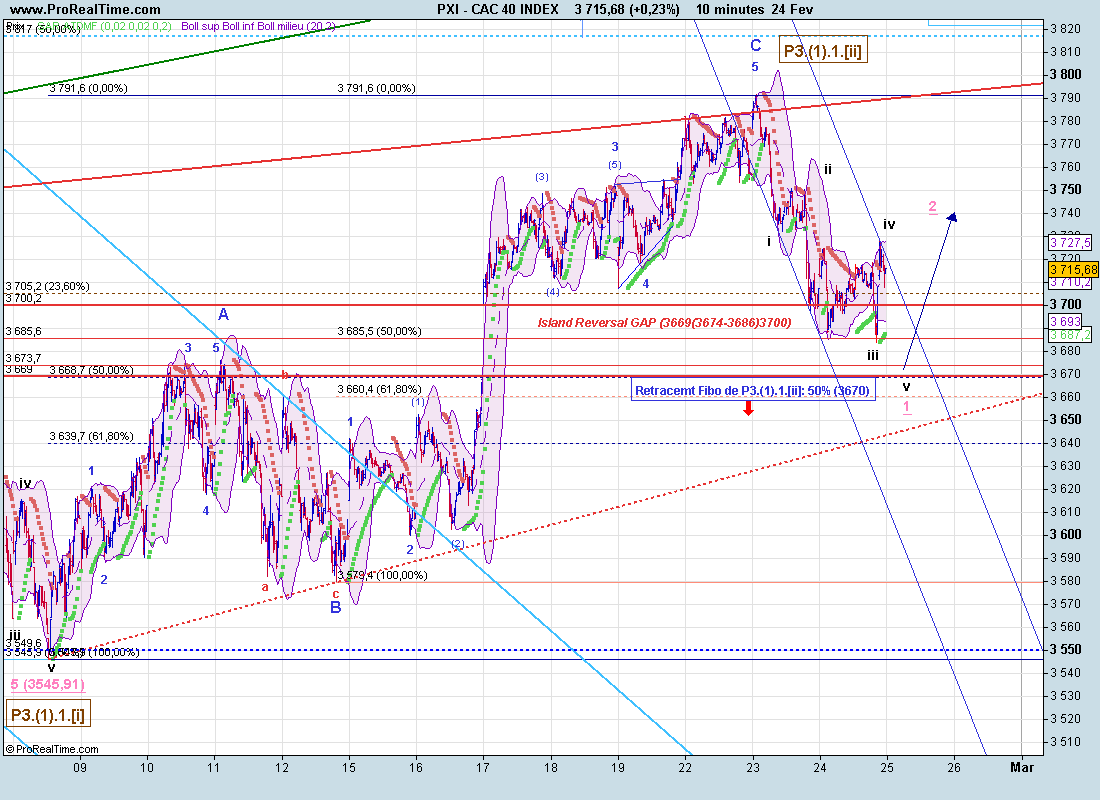The width and height of the screenshot is (1100, 800).
Task: Click the yellow 3 715,68 price tag
Action: pos(1073,269)
